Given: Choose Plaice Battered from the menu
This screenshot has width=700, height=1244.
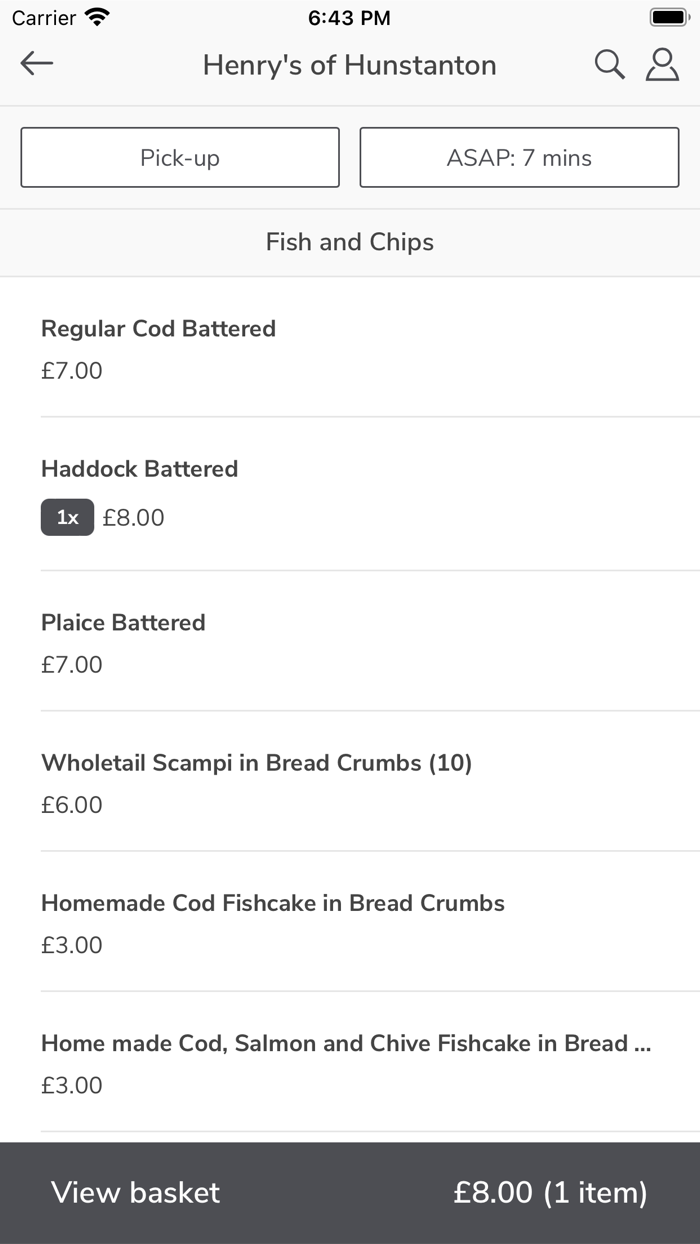Looking at the screenshot, I should pyautogui.click(x=123, y=623).
